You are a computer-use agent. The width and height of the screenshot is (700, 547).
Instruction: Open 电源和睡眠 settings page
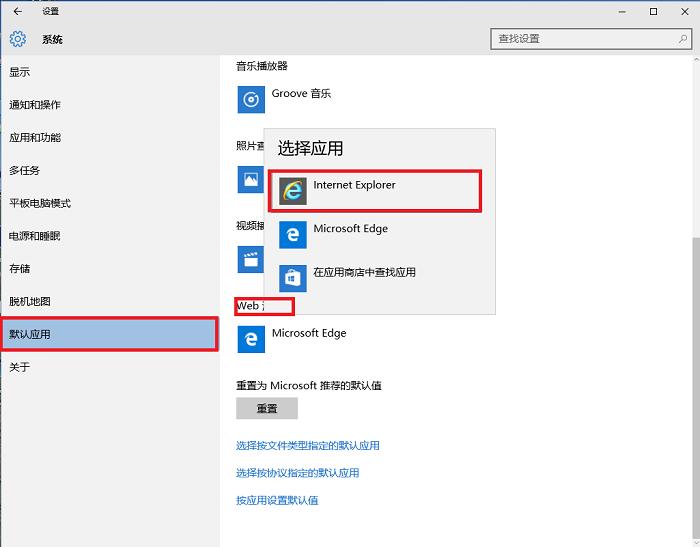(x=109, y=236)
